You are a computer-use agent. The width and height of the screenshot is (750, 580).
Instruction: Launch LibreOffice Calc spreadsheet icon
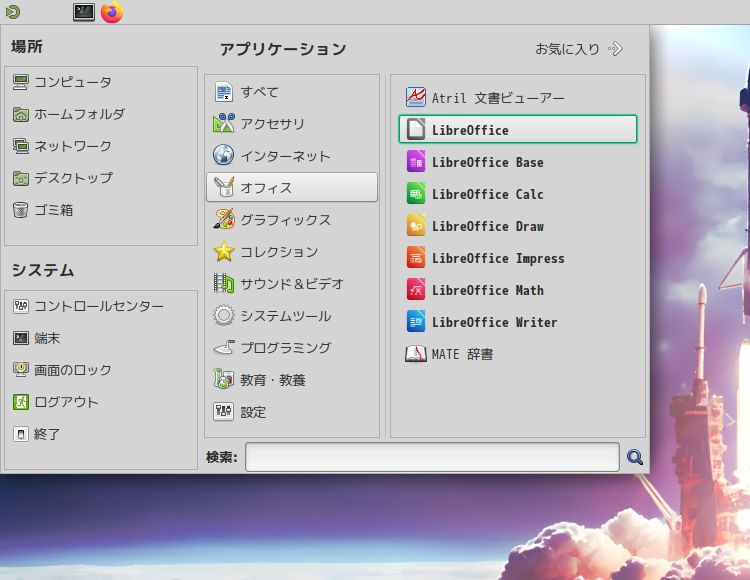click(416, 194)
